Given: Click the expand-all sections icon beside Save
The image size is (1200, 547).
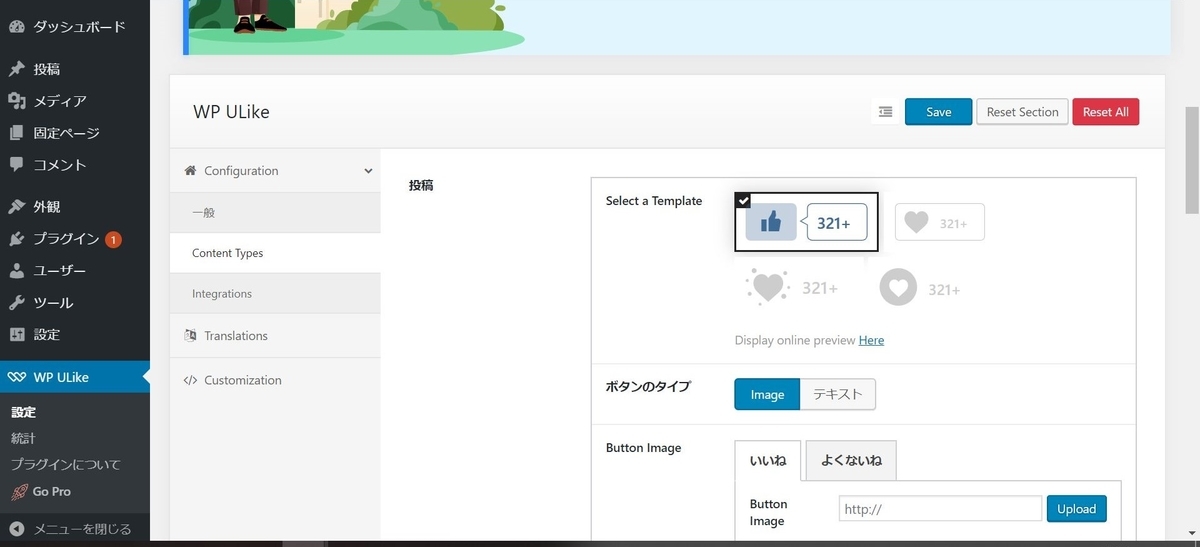Looking at the screenshot, I should pos(885,112).
